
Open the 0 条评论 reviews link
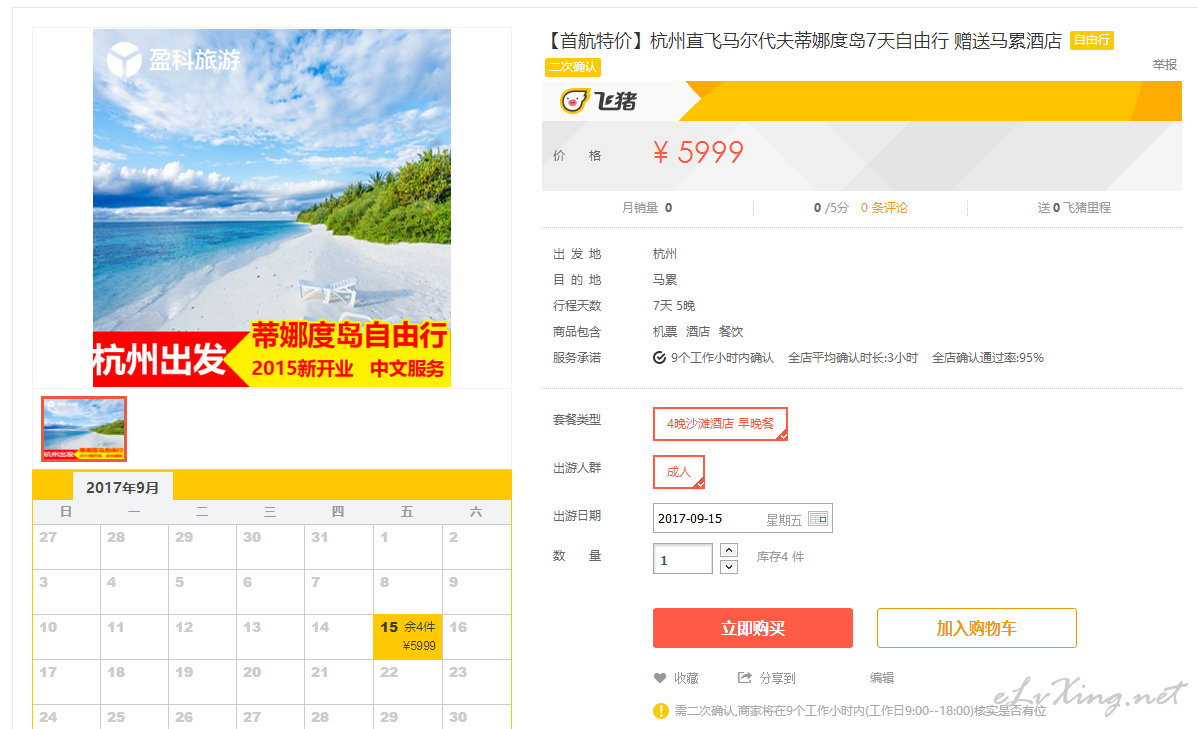click(884, 208)
